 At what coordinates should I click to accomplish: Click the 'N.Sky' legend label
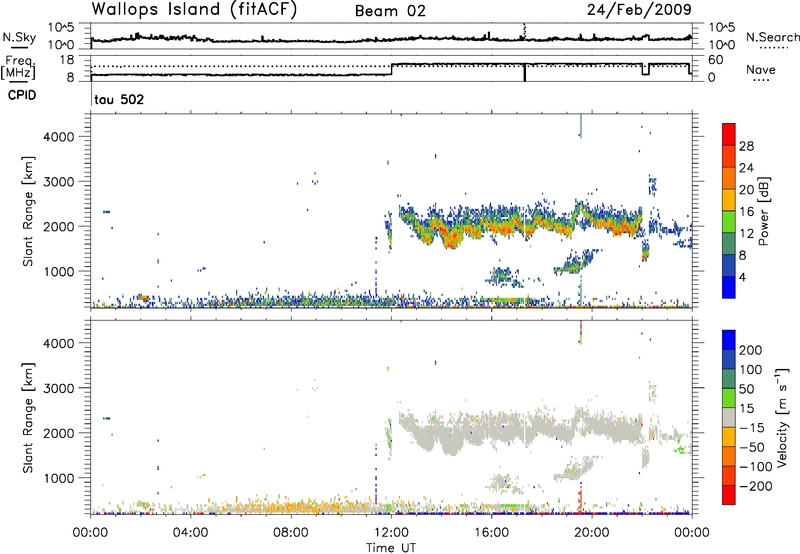click(19, 37)
